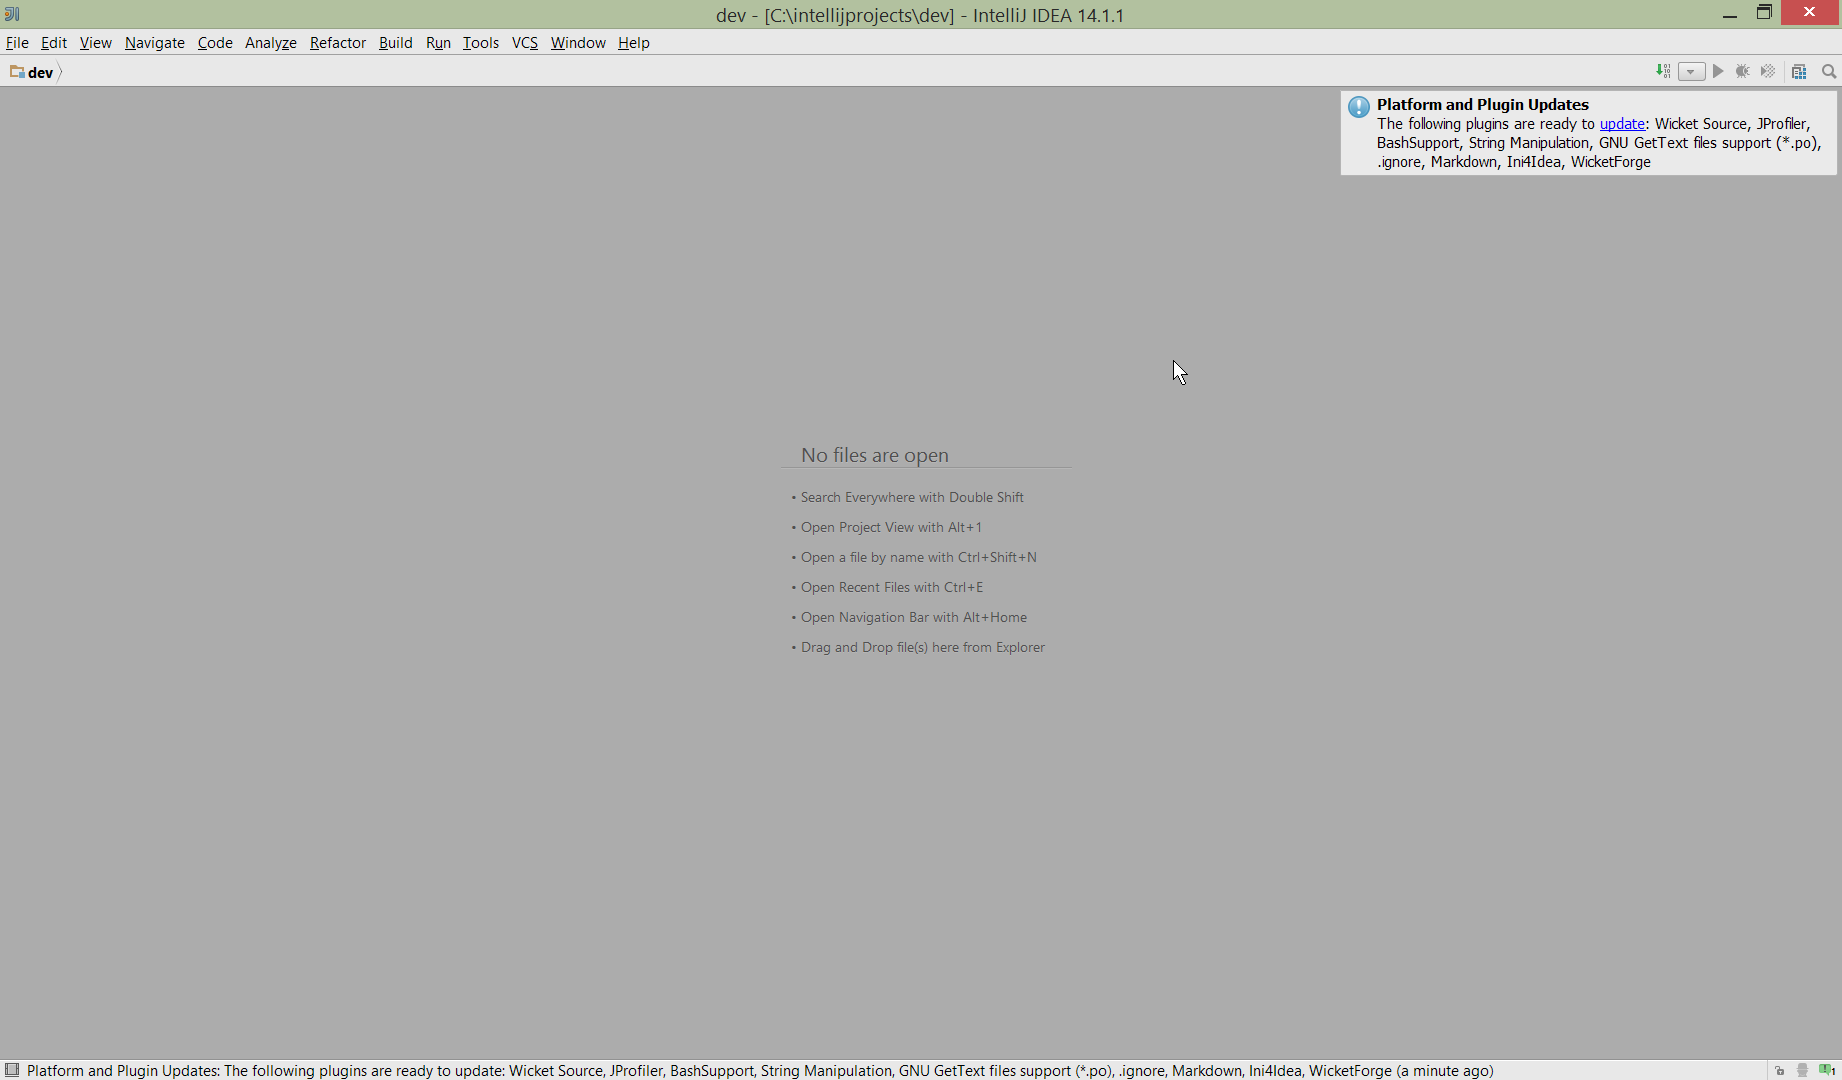The width and height of the screenshot is (1842, 1080).
Task: Open the Refactor menu
Action: [337, 42]
